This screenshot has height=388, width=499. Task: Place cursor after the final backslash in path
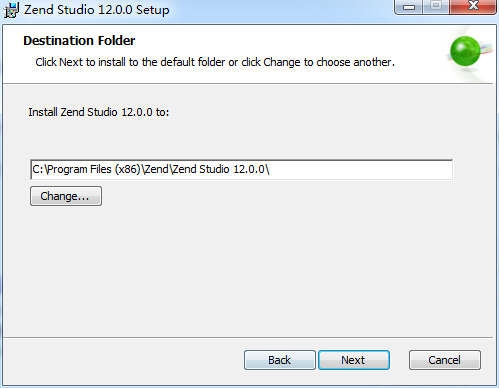pyautogui.click(x=270, y=169)
